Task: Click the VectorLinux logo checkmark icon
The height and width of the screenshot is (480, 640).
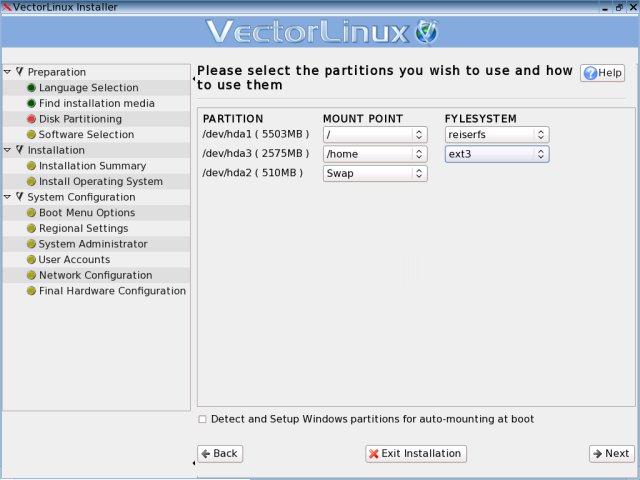Action: pos(427,32)
